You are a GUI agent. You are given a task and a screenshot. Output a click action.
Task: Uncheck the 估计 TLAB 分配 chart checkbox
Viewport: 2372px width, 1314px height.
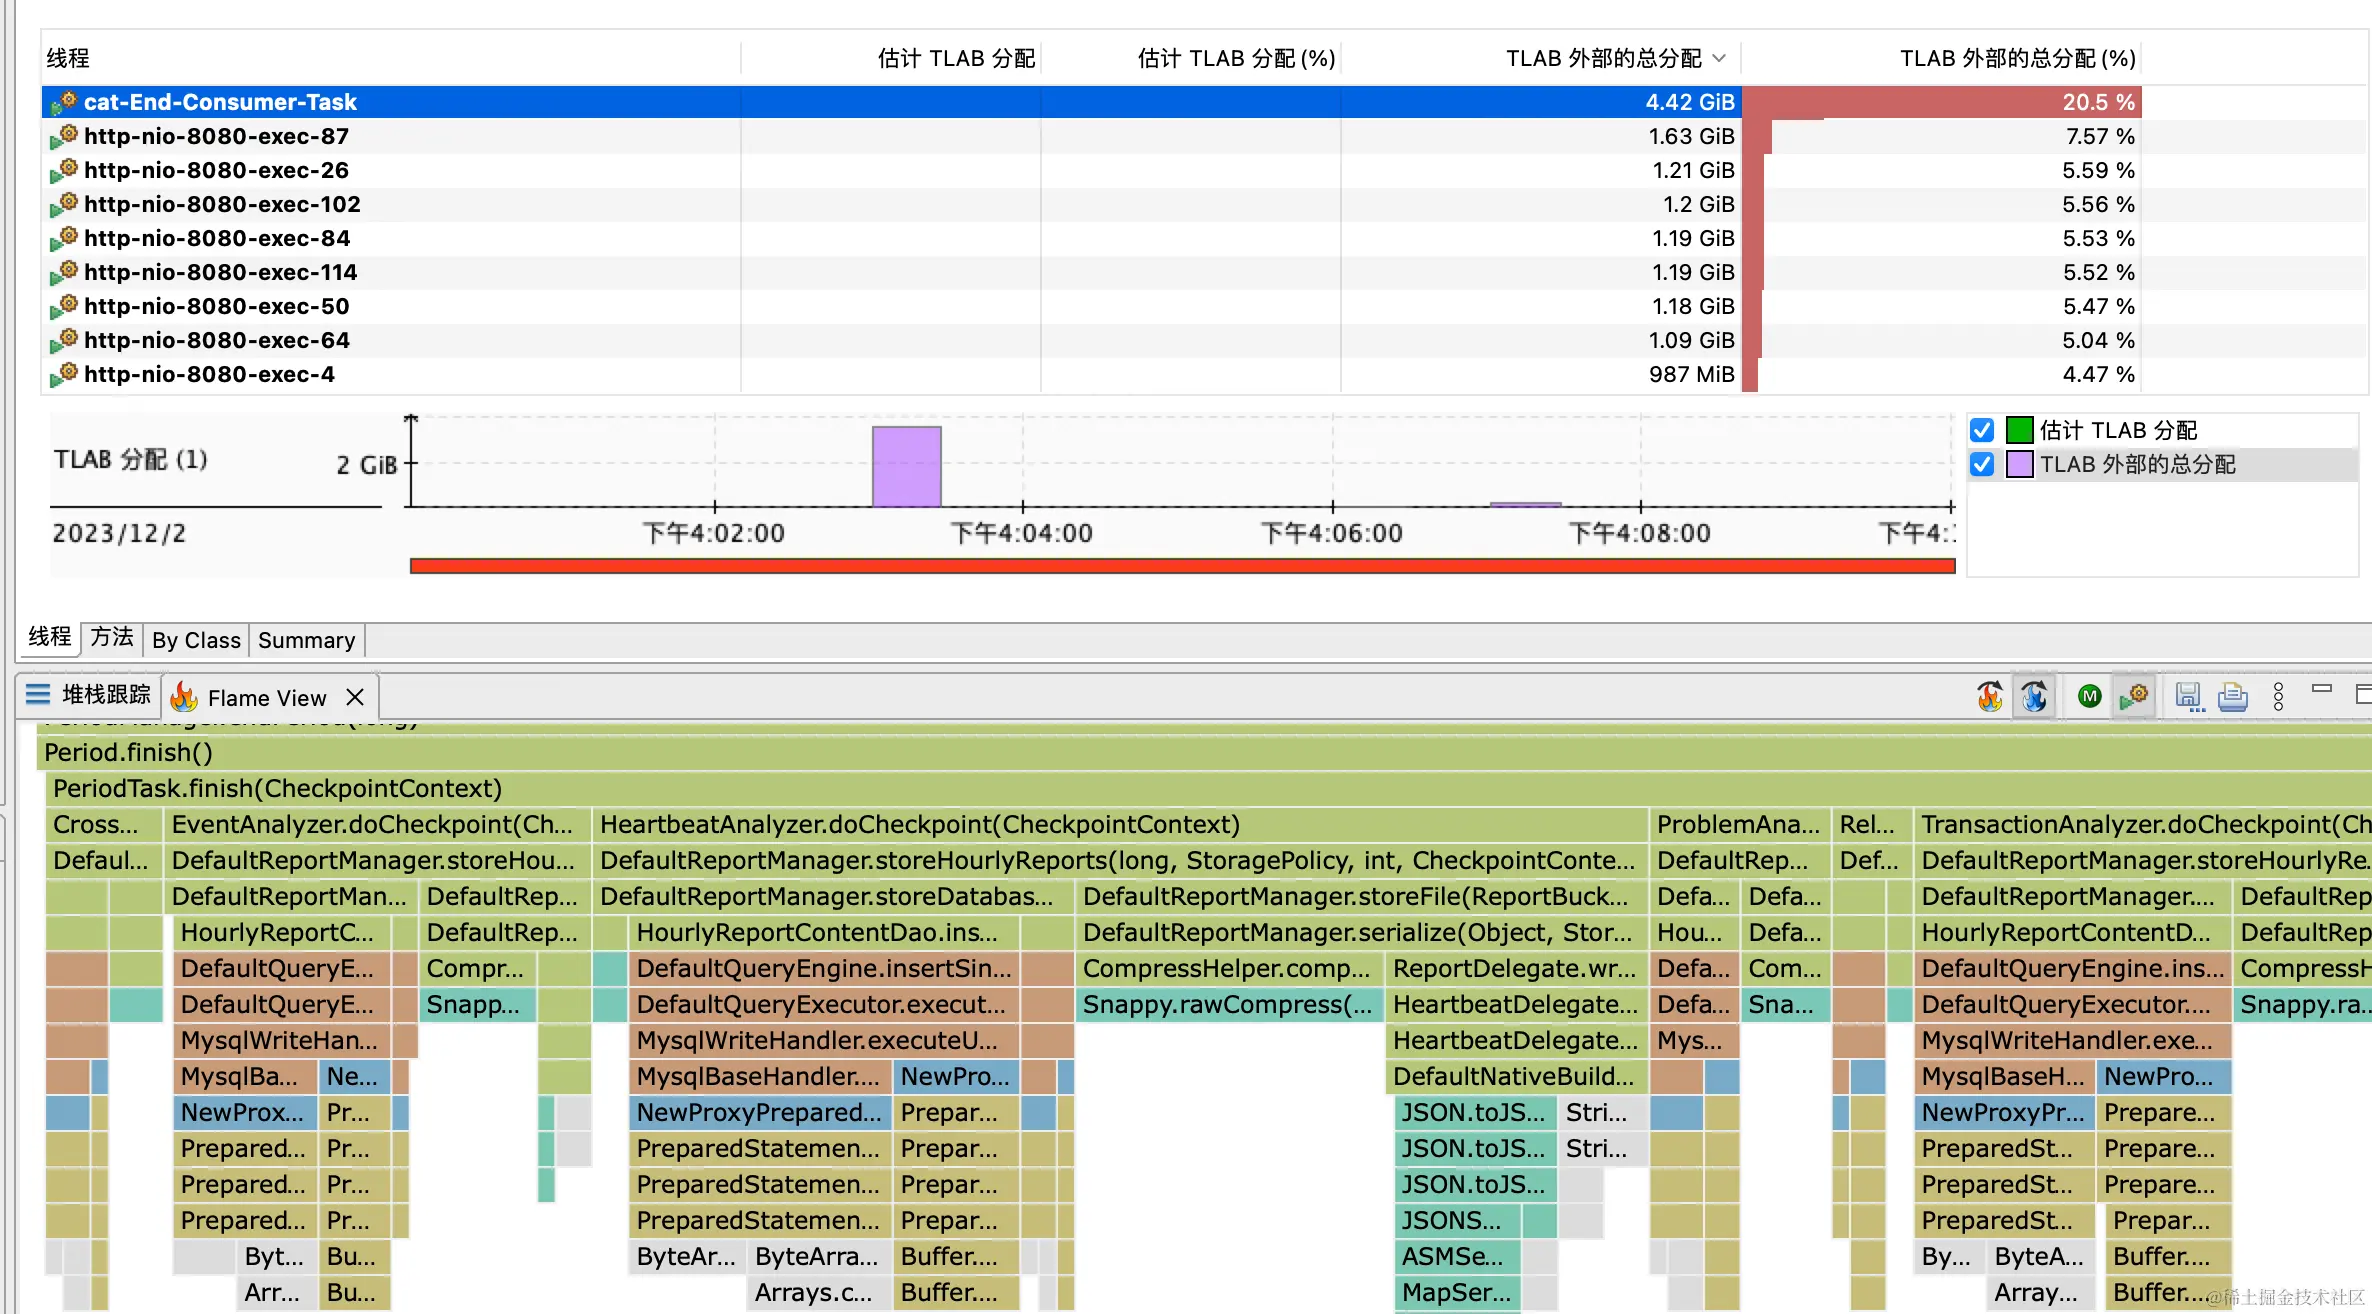[x=1982, y=430]
